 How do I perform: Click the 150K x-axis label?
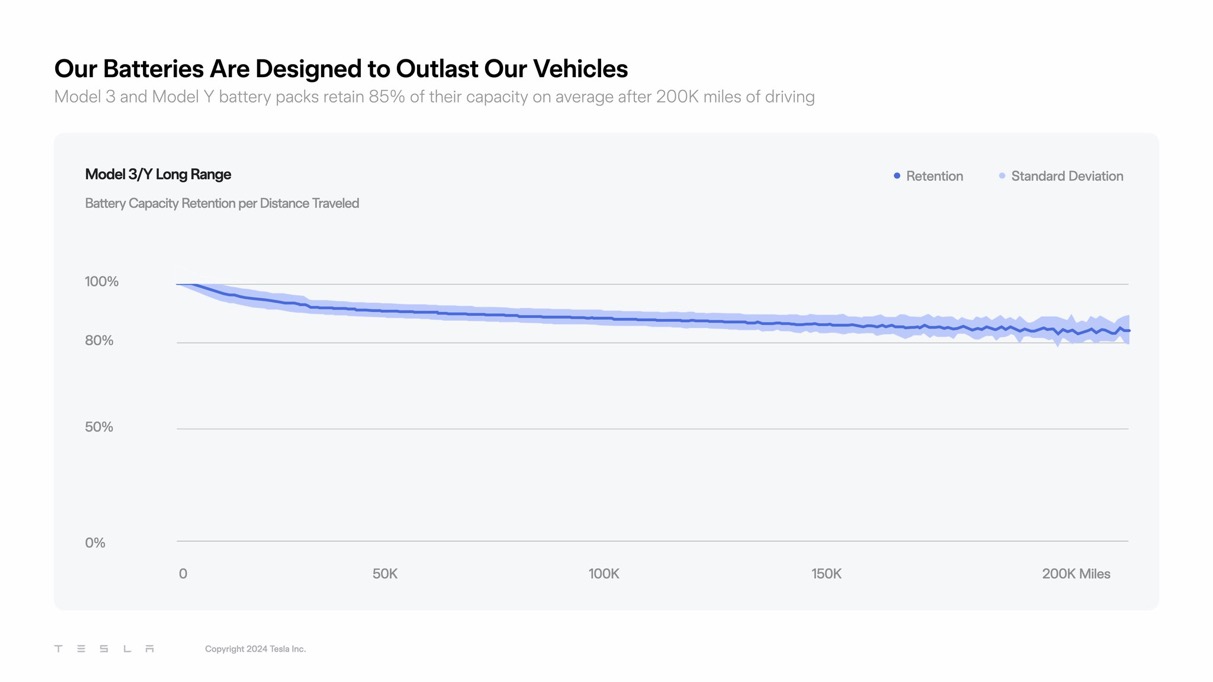(826, 574)
